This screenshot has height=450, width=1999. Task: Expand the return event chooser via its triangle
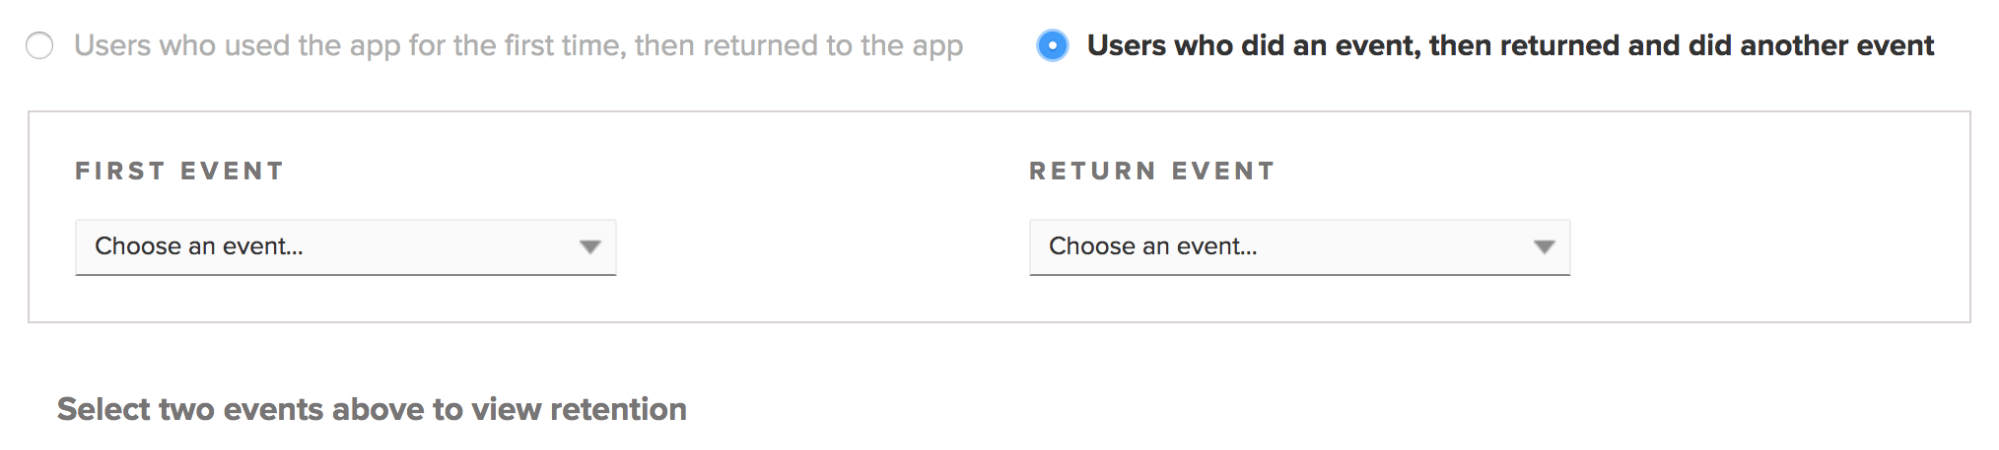pos(1544,247)
